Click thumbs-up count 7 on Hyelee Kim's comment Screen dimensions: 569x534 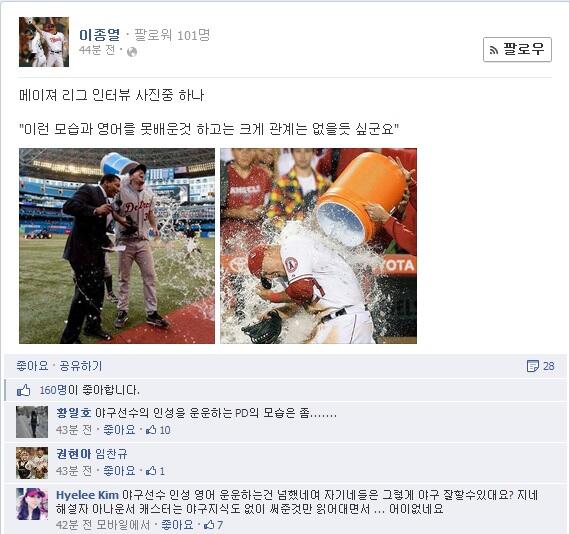click(x=214, y=525)
